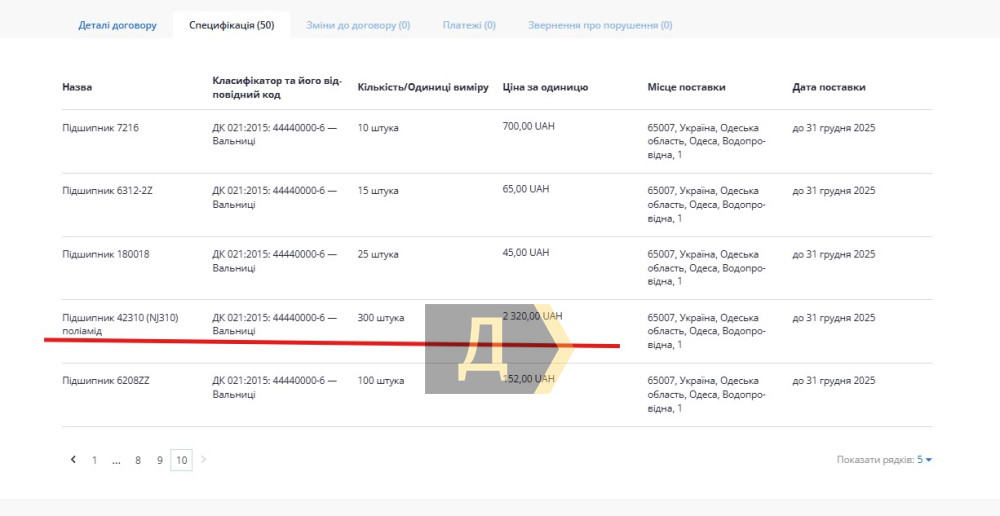
Task: Click the disabled next page chevron
Action: 204,460
